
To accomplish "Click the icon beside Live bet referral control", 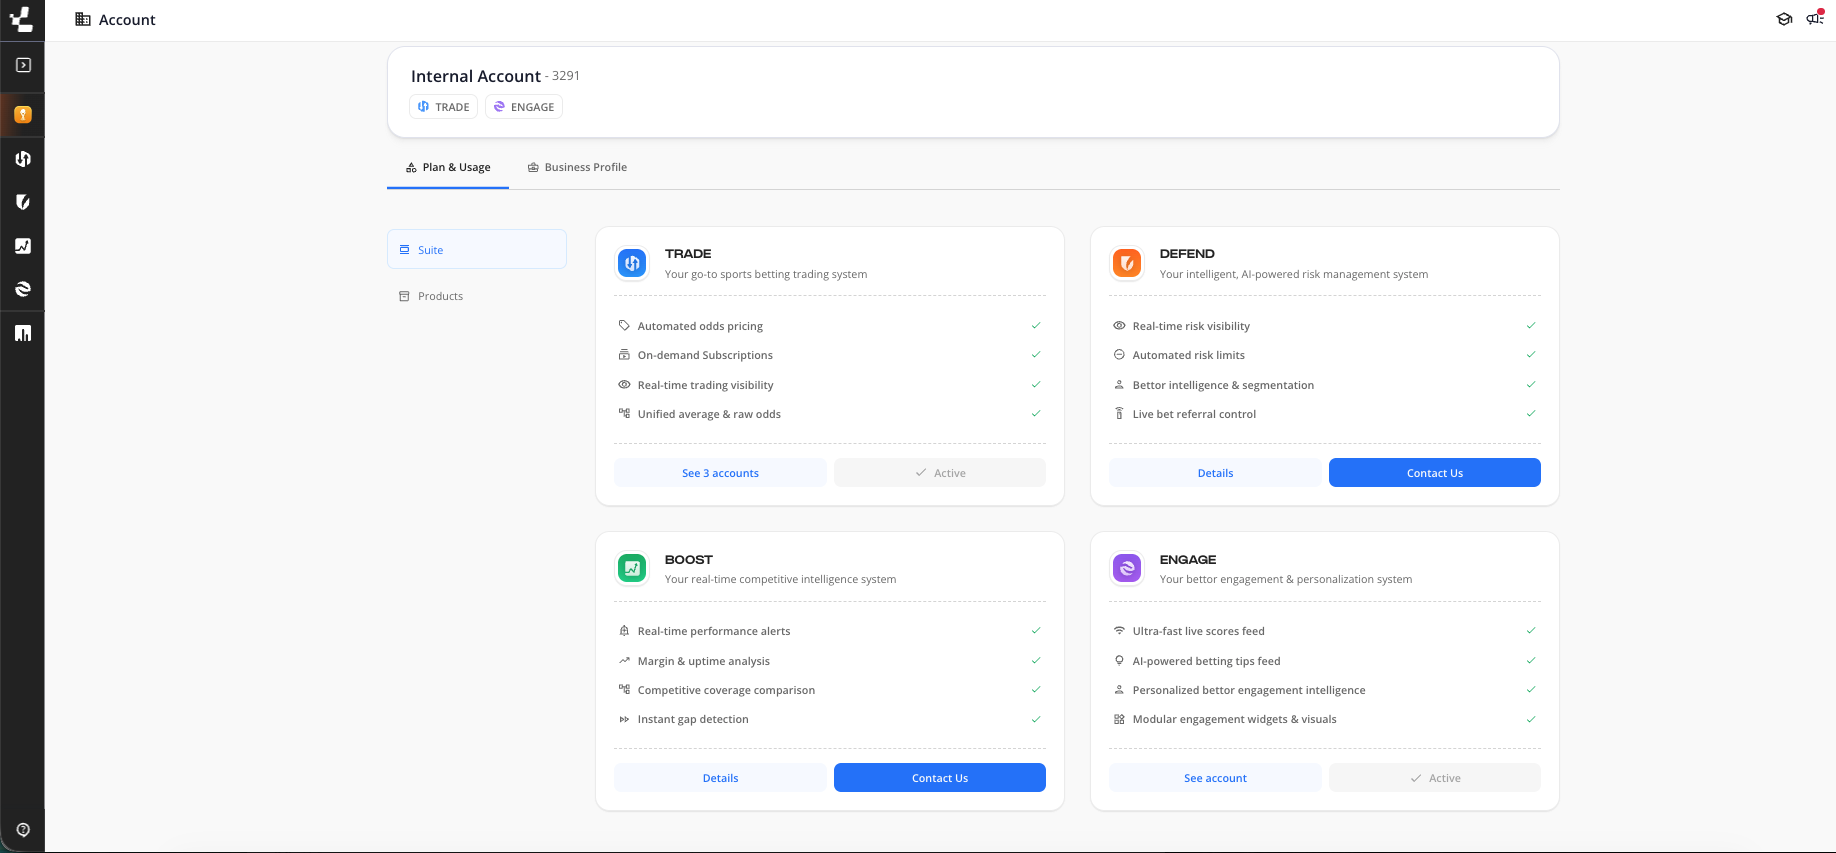I will click(x=1119, y=413).
